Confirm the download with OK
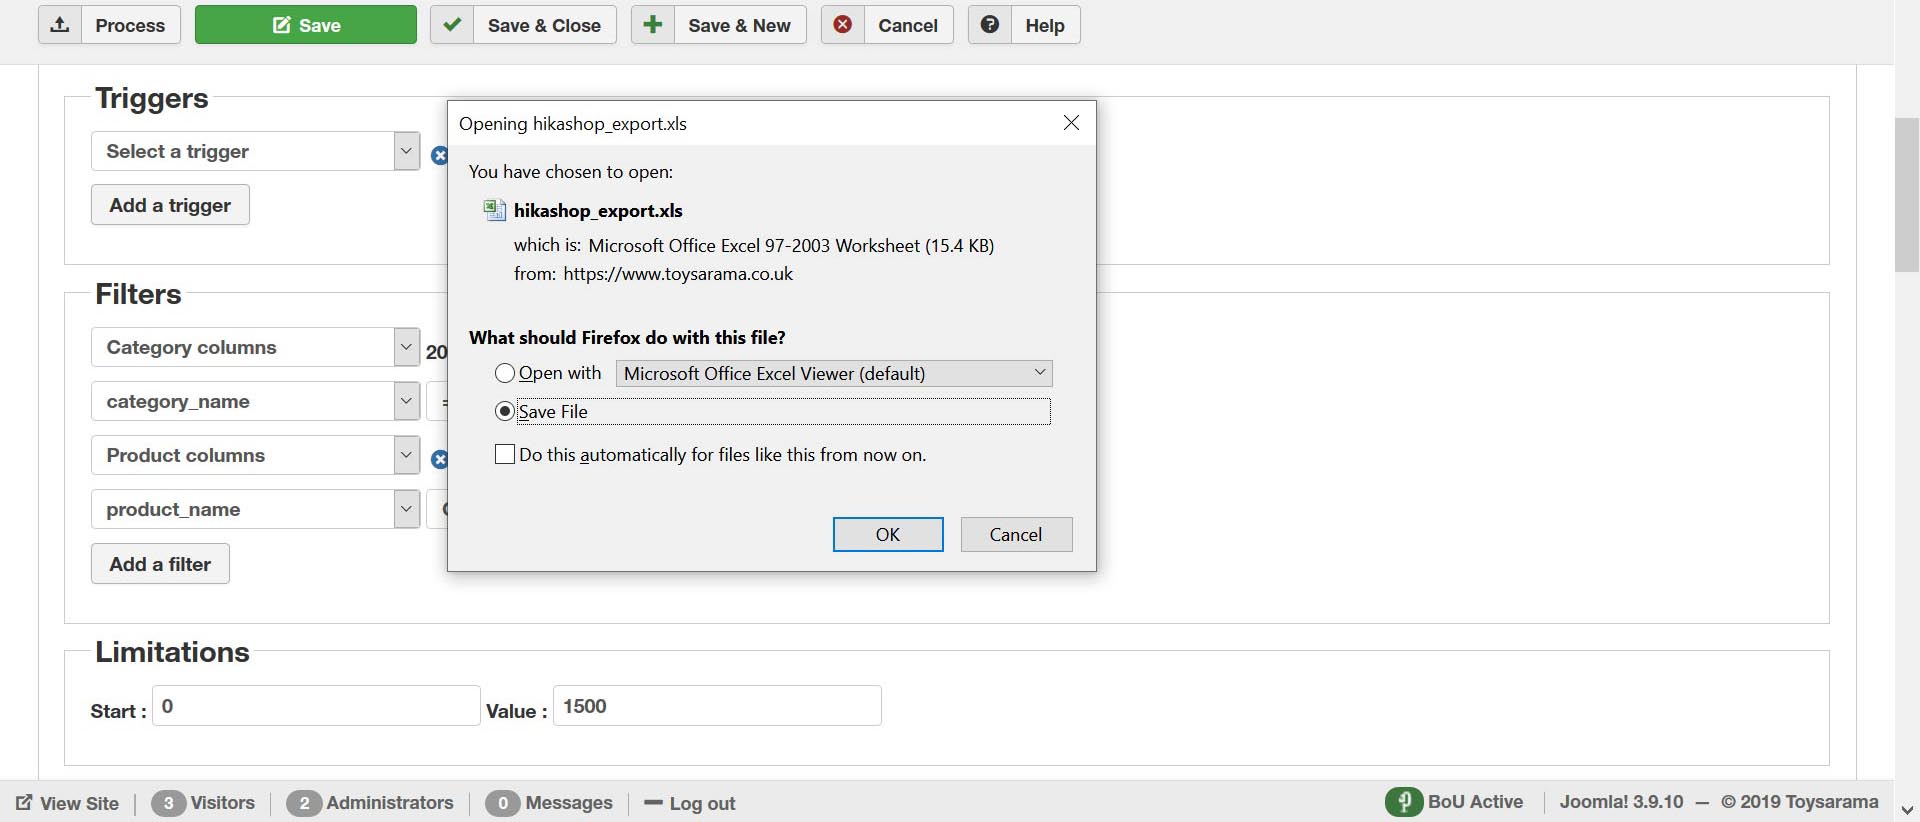The height and width of the screenshot is (822, 1920). [888, 534]
